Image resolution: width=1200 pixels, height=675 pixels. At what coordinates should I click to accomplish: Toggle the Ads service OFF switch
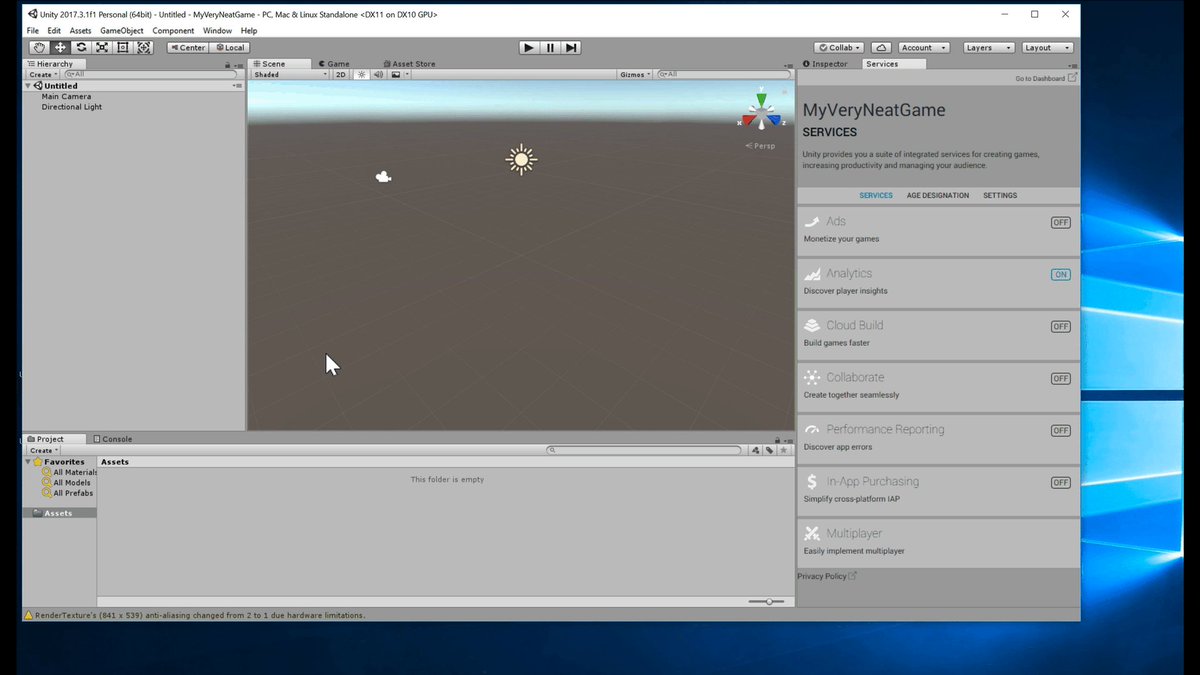pos(1061,222)
